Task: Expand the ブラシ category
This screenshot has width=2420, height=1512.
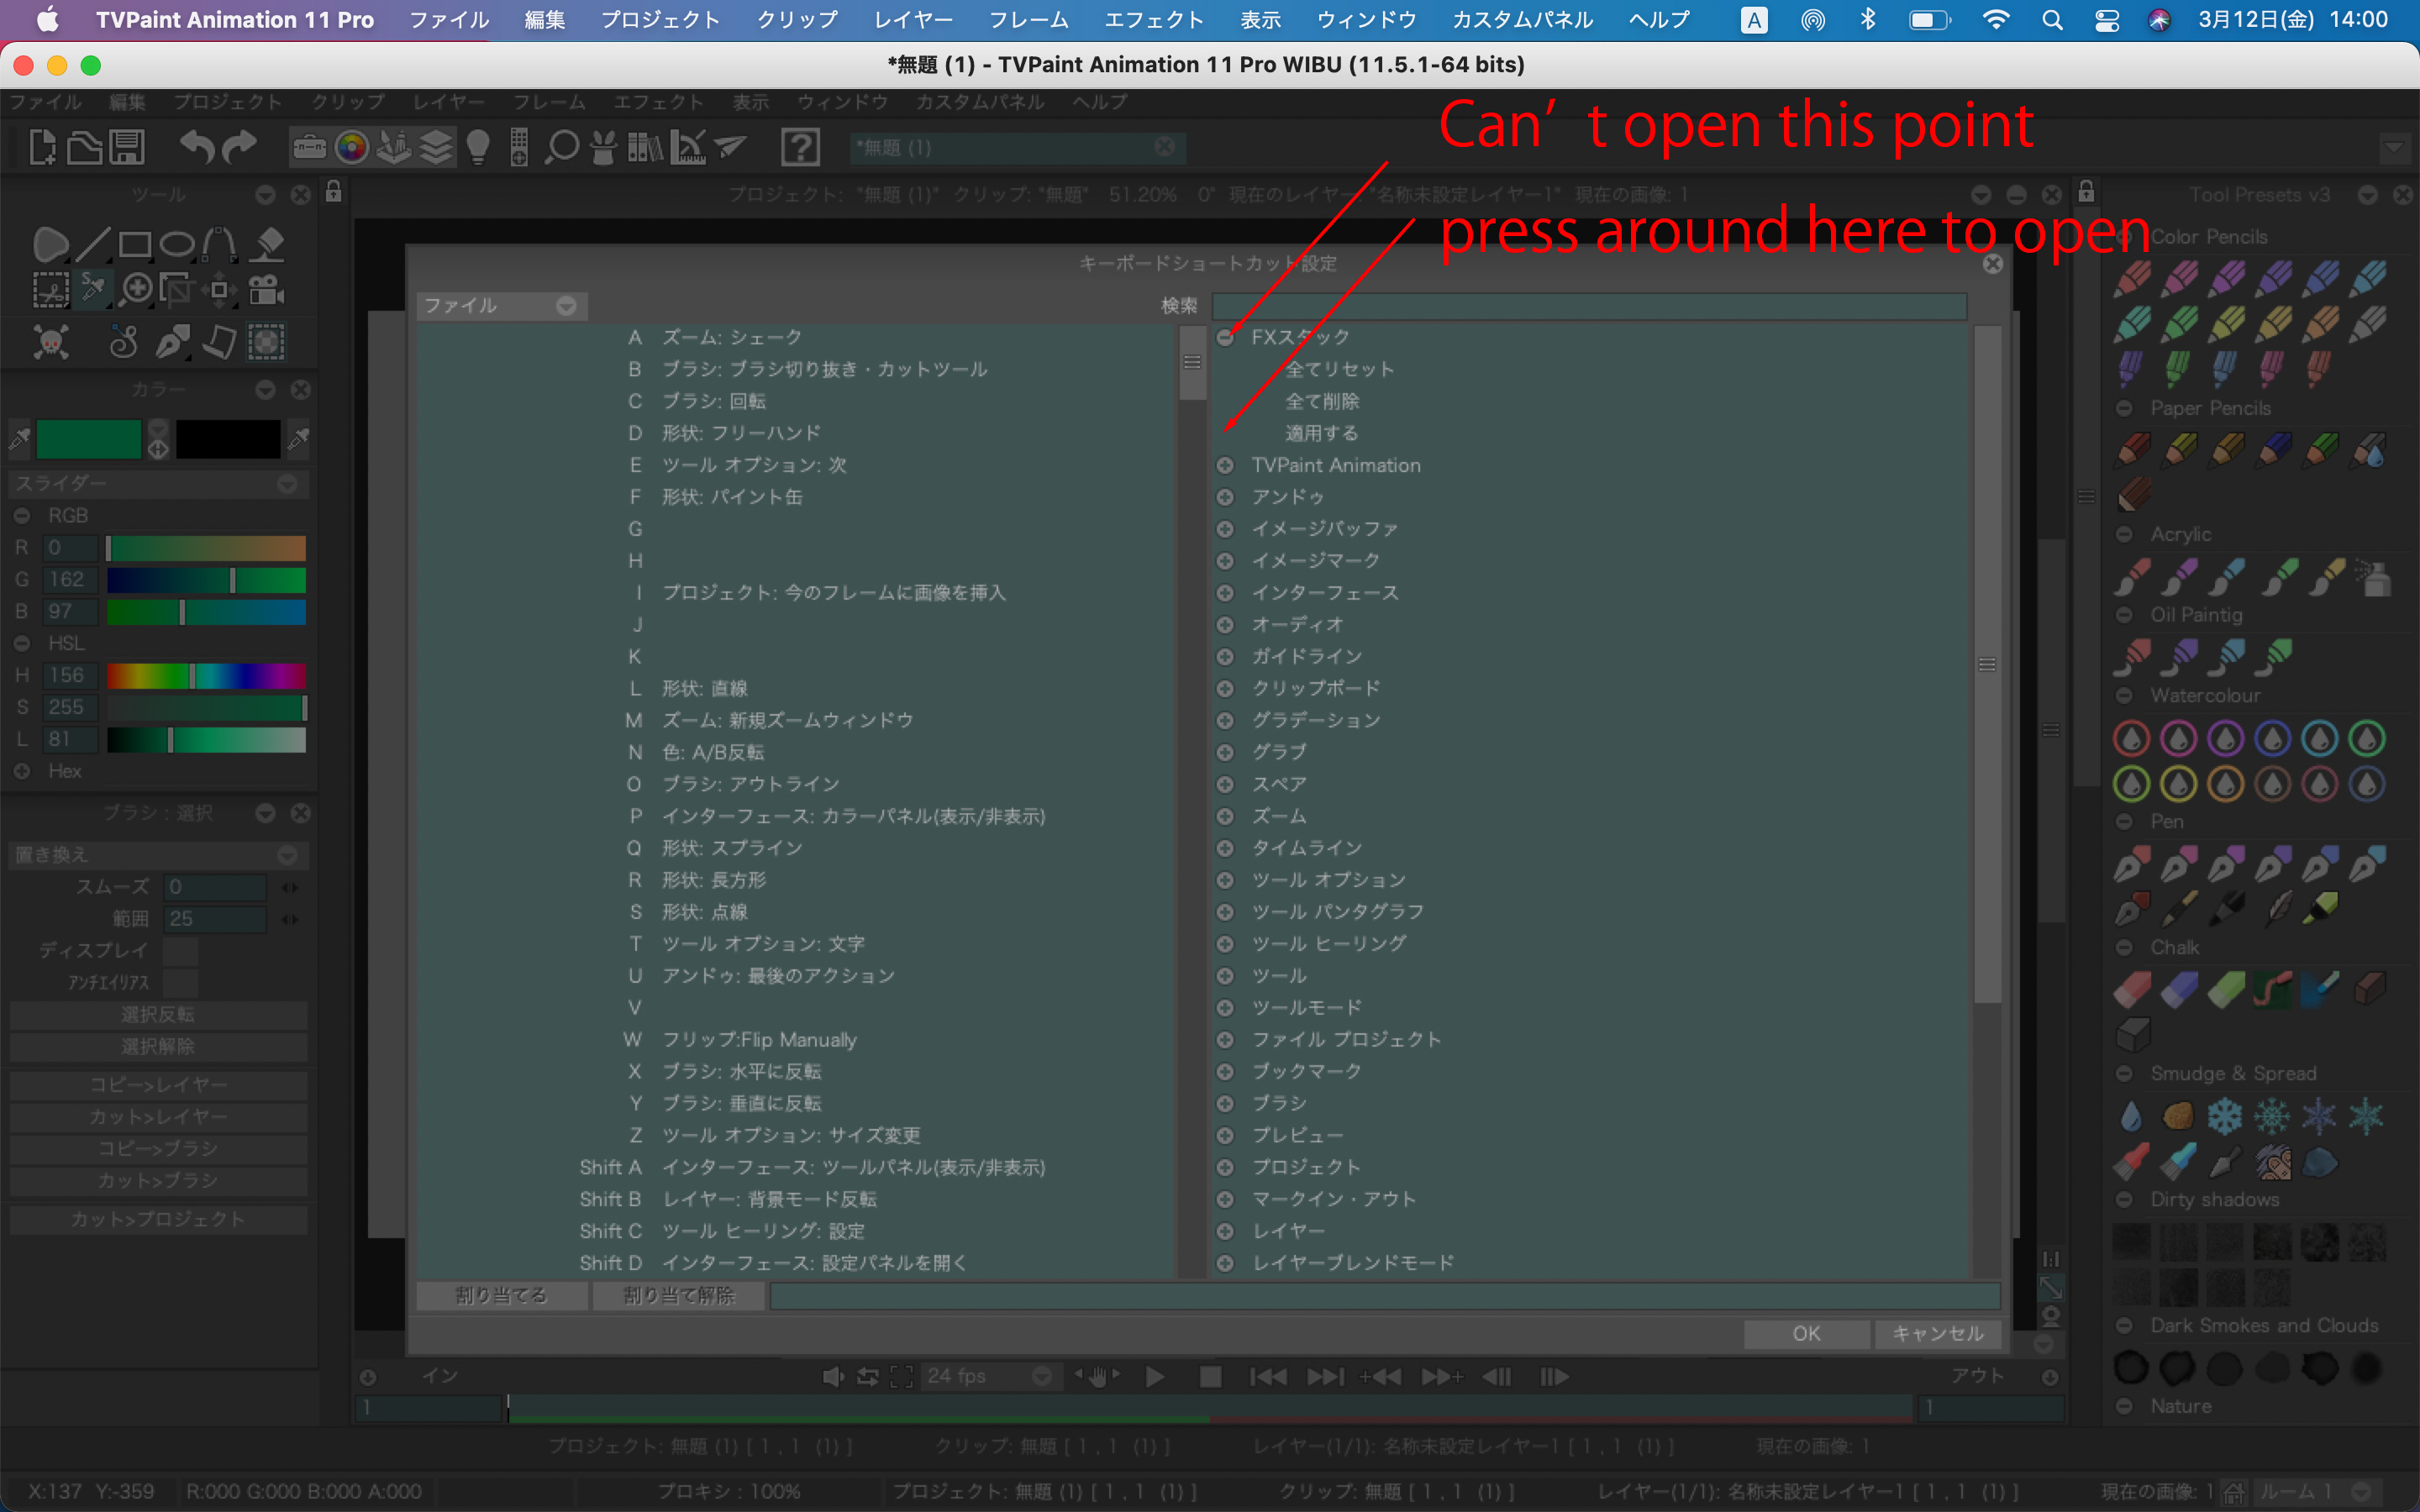Action: click(x=1225, y=1103)
